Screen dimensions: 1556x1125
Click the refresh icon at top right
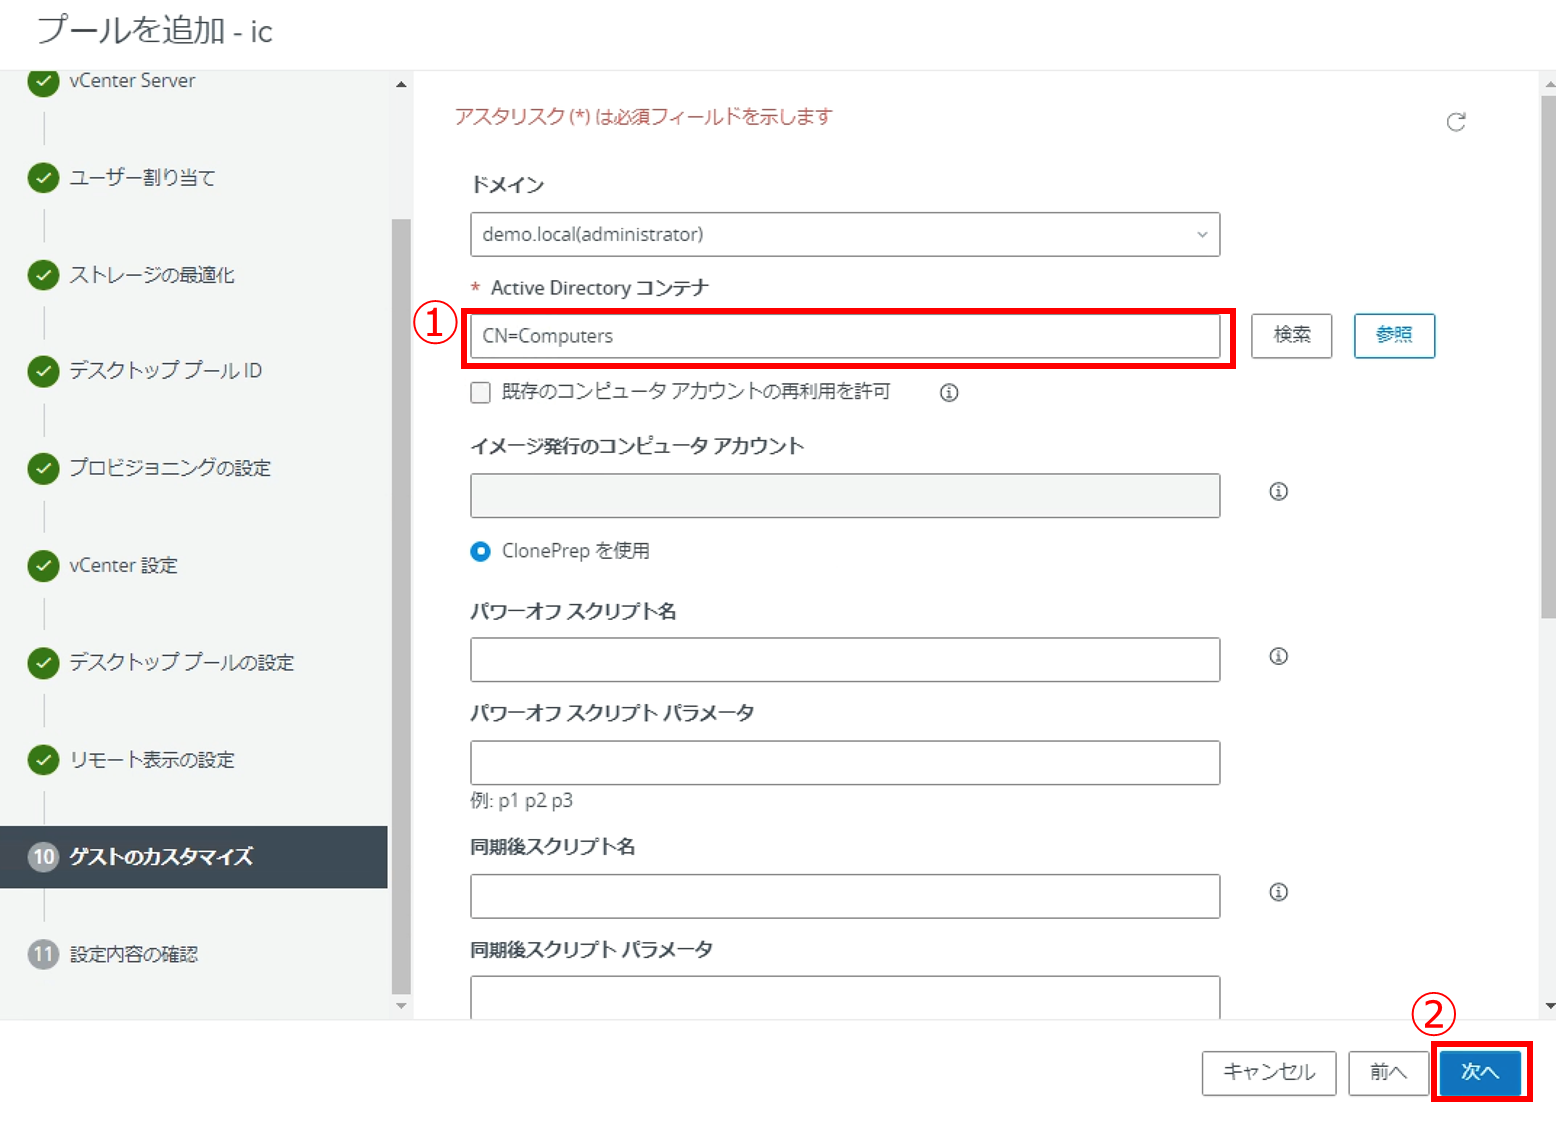tap(1456, 122)
